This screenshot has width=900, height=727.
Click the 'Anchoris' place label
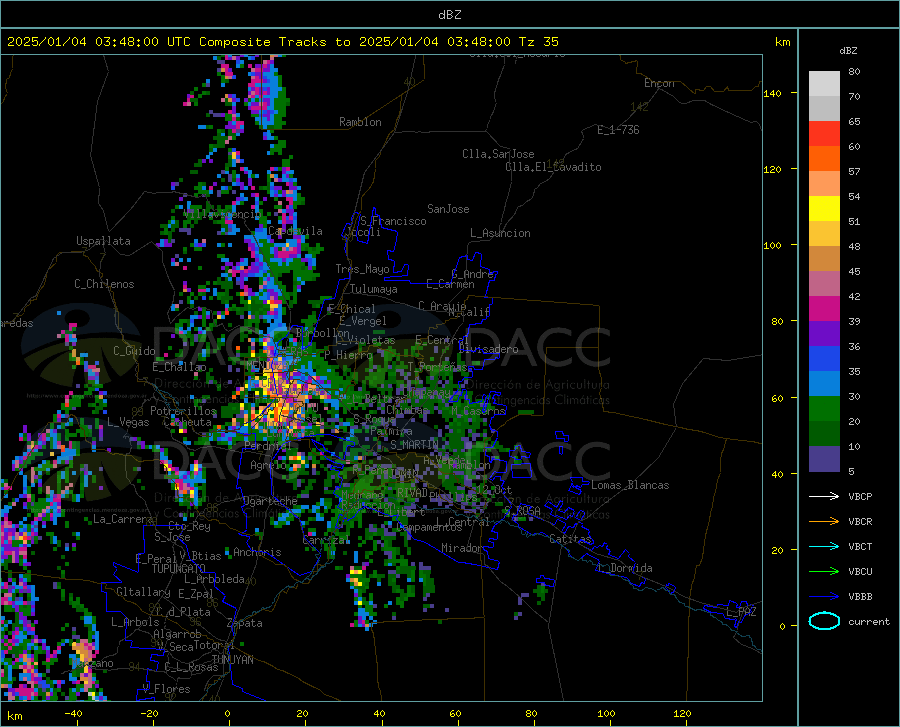(x=257, y=552)
